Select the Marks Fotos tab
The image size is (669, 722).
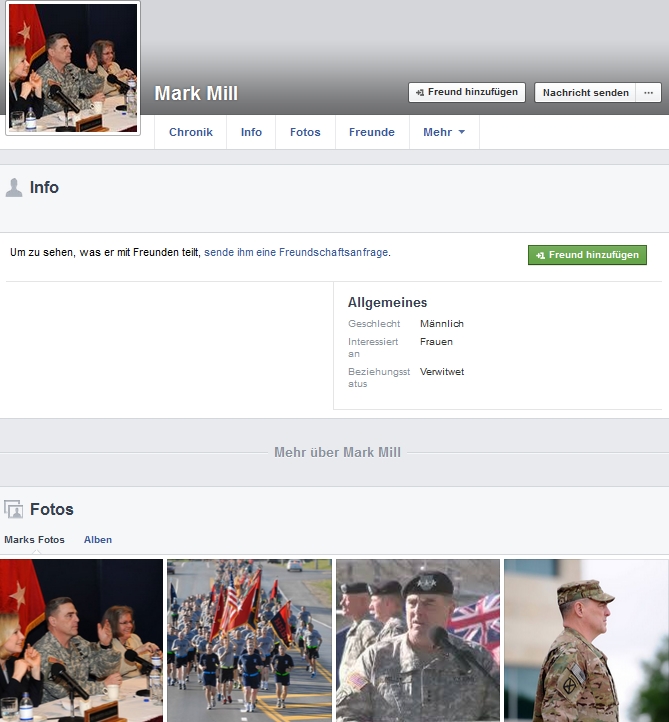click(x=34, y=540)
